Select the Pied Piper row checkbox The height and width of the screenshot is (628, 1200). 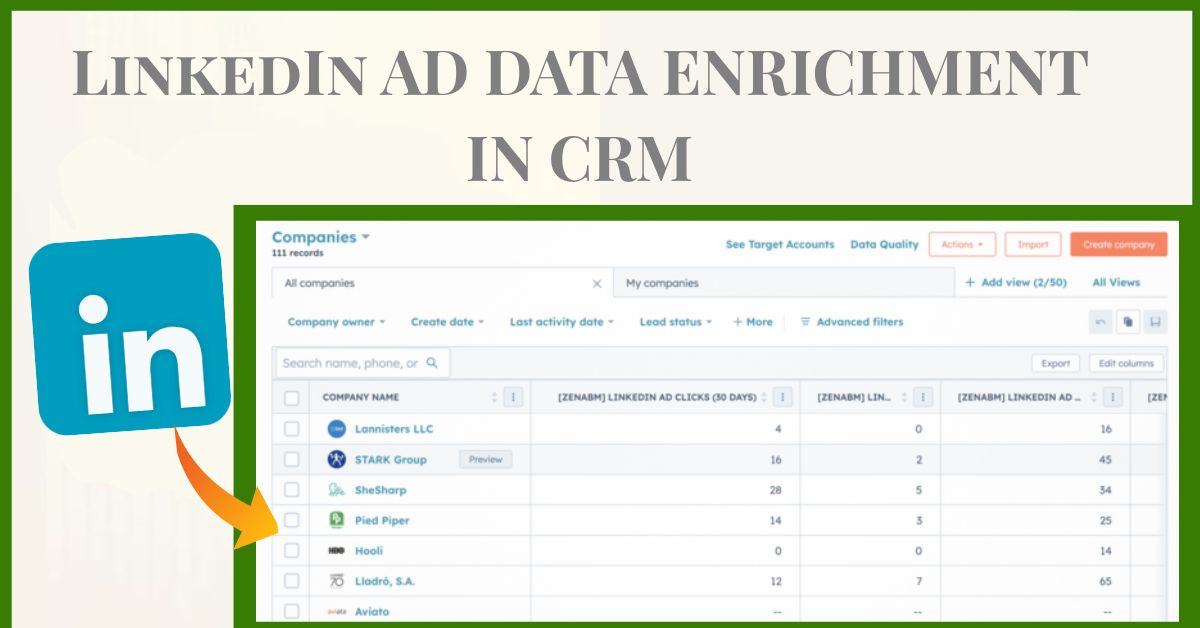tap(292, 520)
